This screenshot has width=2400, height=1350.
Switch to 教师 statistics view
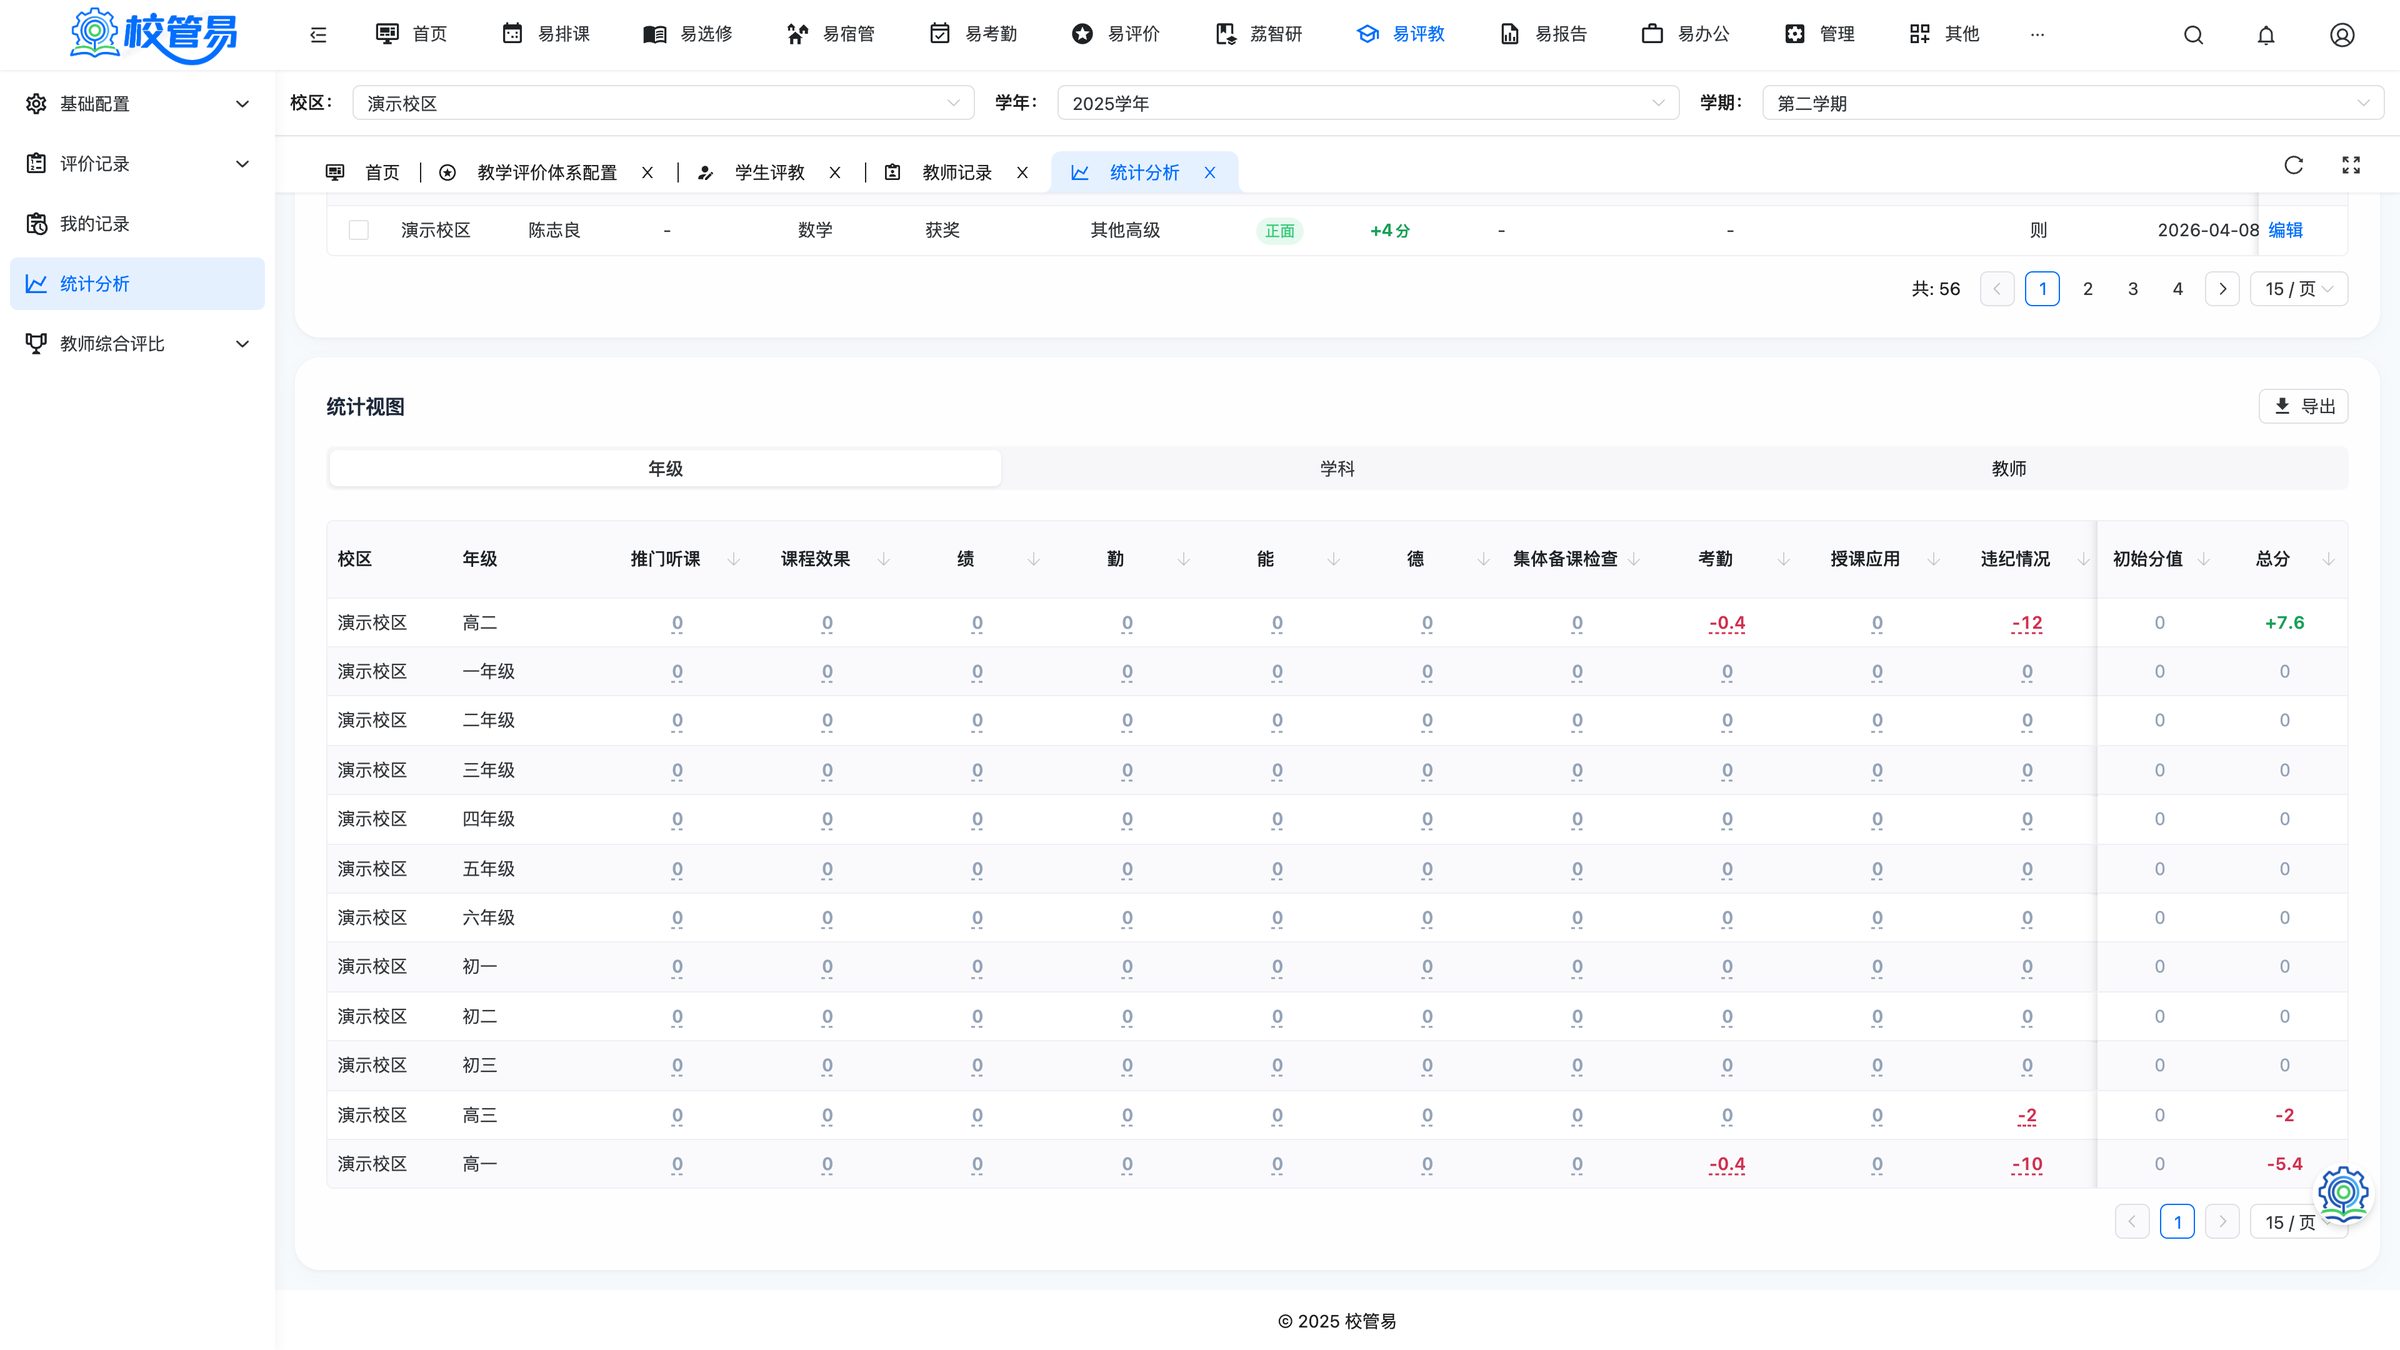click(x=2009, y=468)
